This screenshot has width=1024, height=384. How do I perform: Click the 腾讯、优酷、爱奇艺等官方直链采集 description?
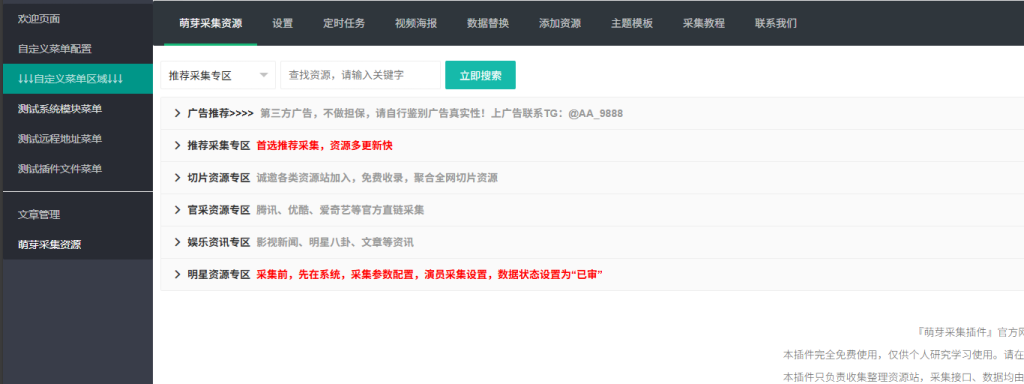click(x=340, y=210)
